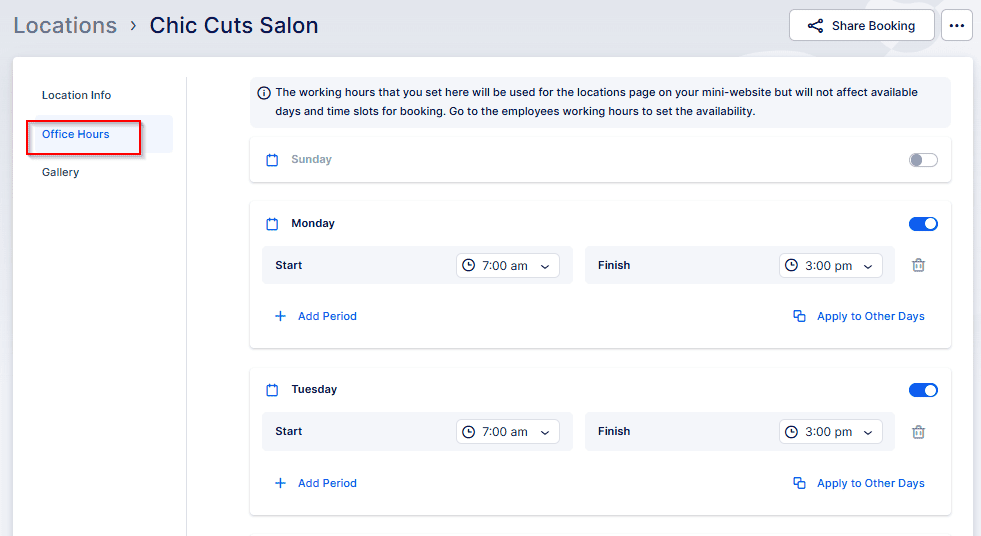Click the Sunday calendar icon
This screenshot has width=981, height=536.
(x=272, y=160)
